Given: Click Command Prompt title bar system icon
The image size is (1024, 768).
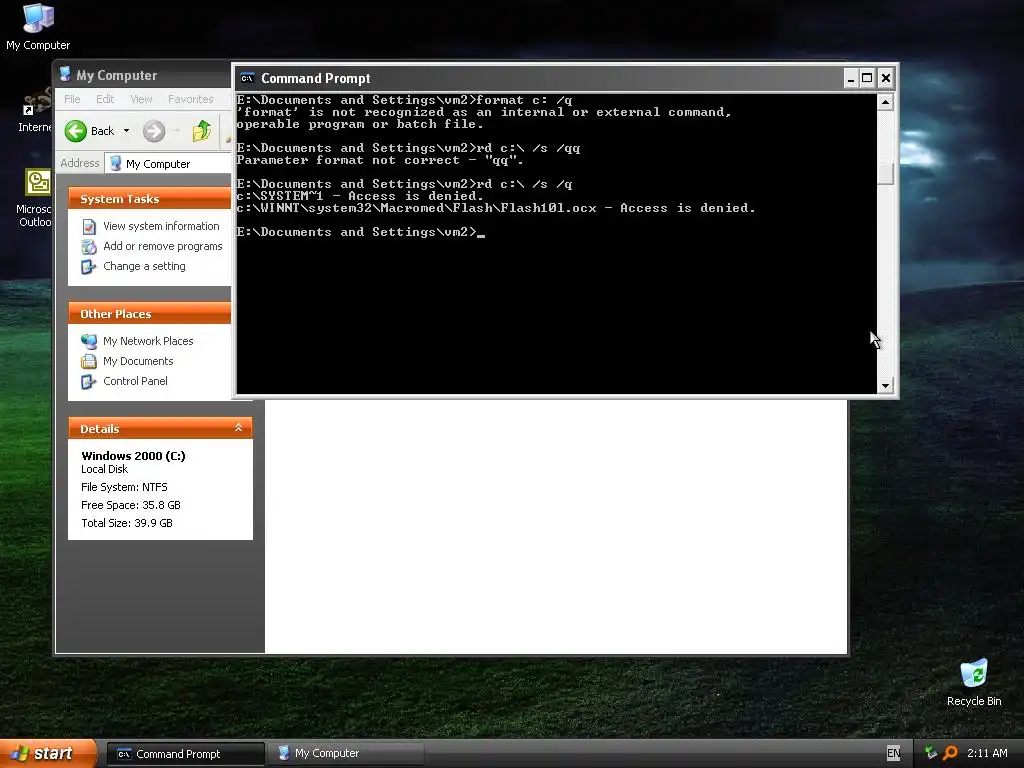Looking at the screenshot, I should pos(247,78).
